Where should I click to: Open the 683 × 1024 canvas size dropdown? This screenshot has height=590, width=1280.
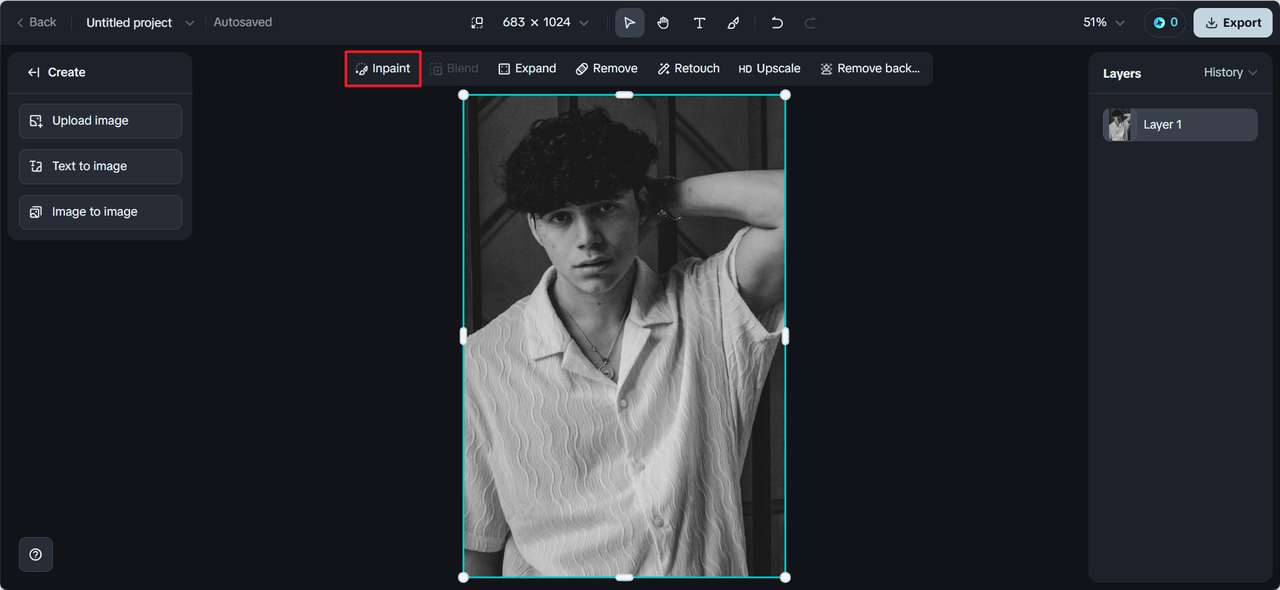pos(545,22)
